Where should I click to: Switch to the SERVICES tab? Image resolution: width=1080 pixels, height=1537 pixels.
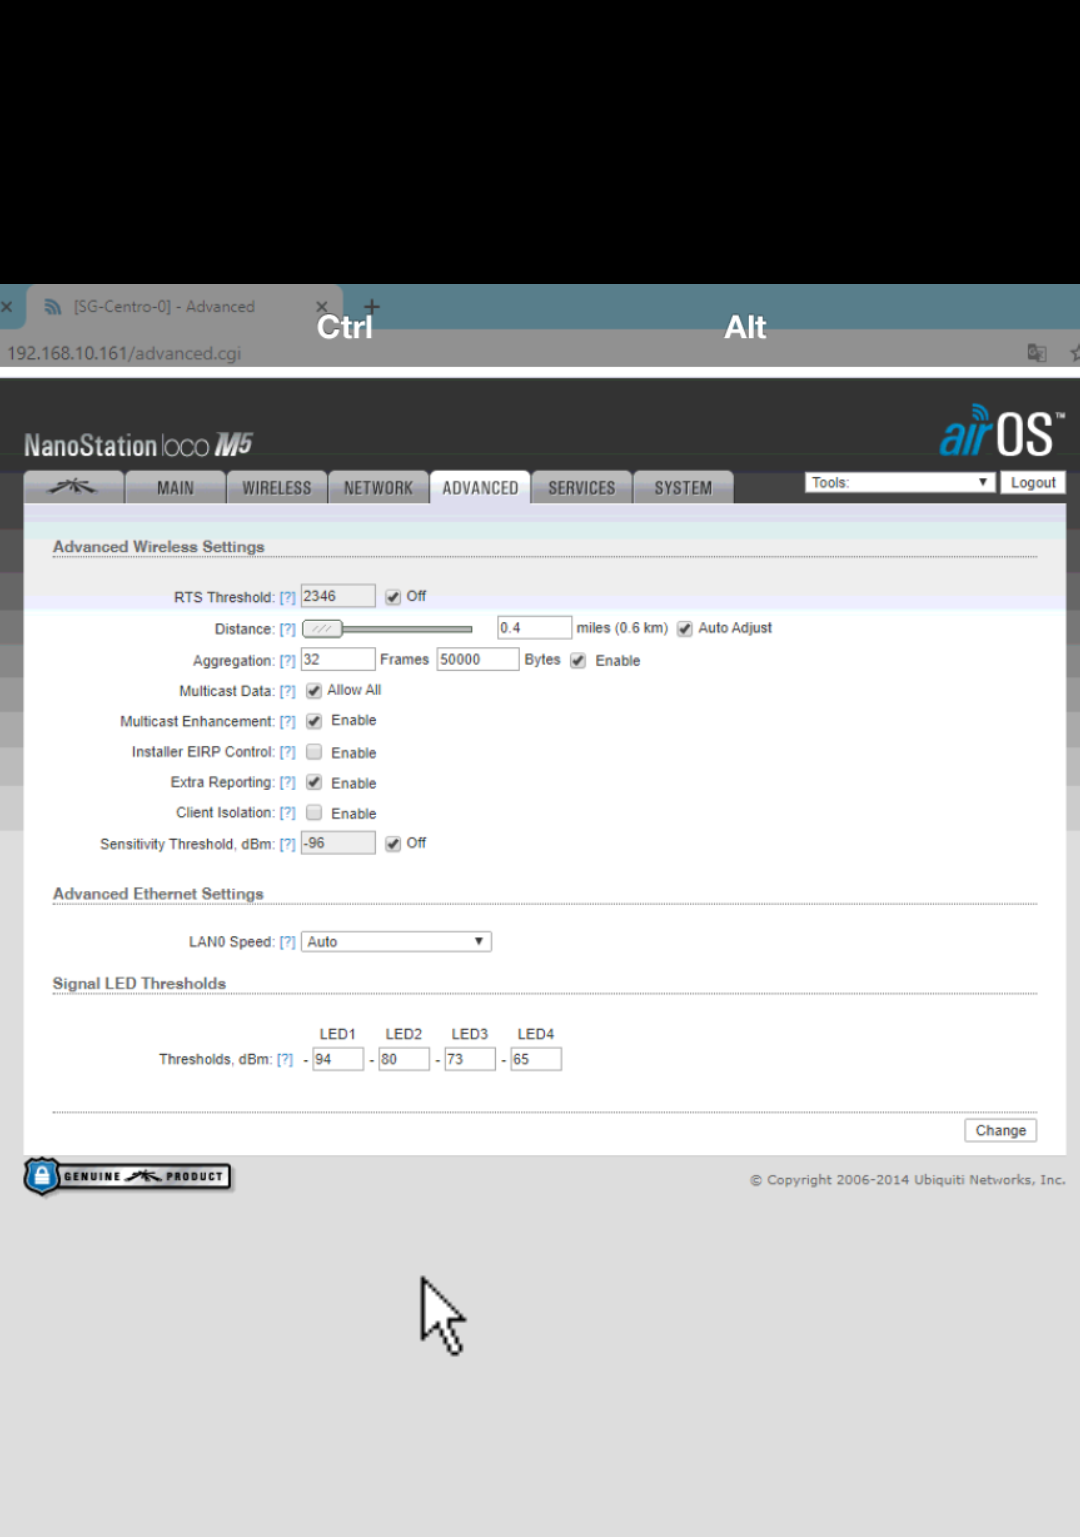[582, 487]
